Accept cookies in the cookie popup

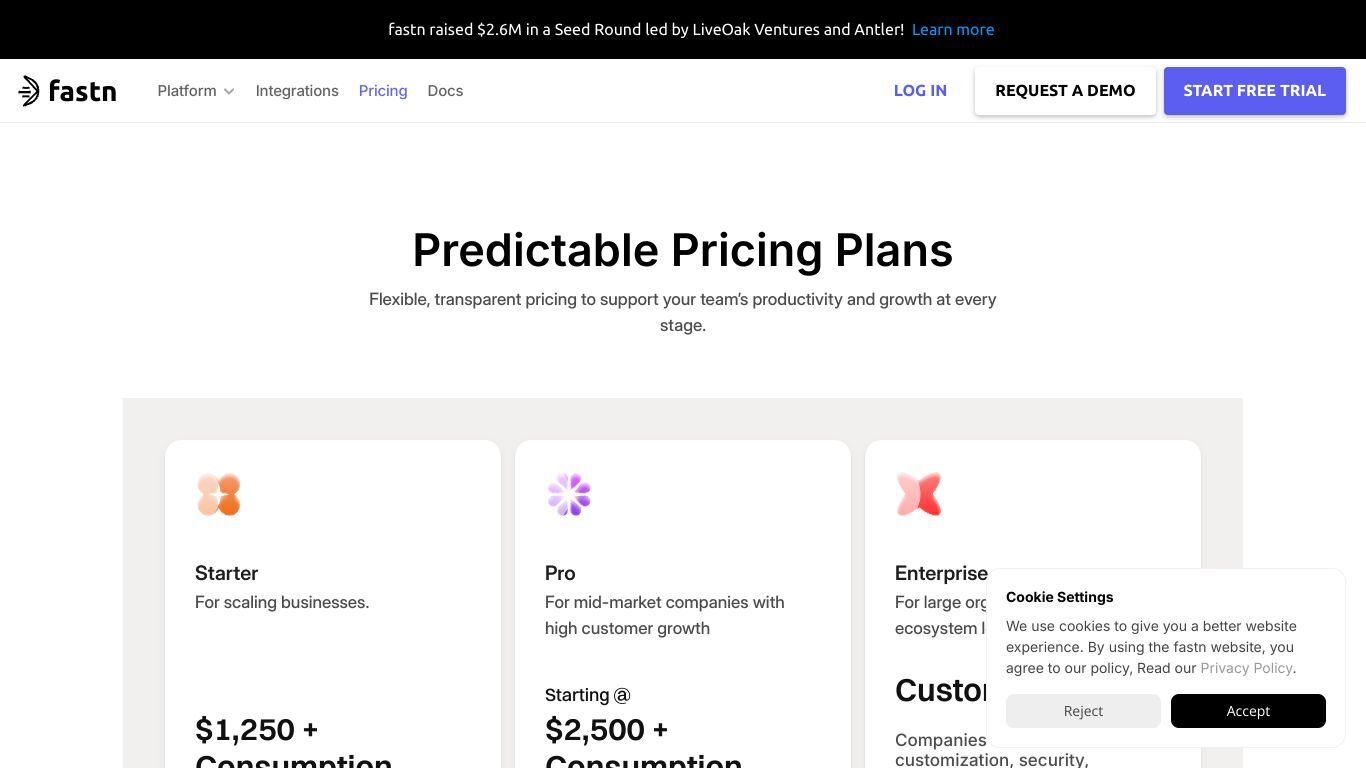click(x=1248, y=711)
